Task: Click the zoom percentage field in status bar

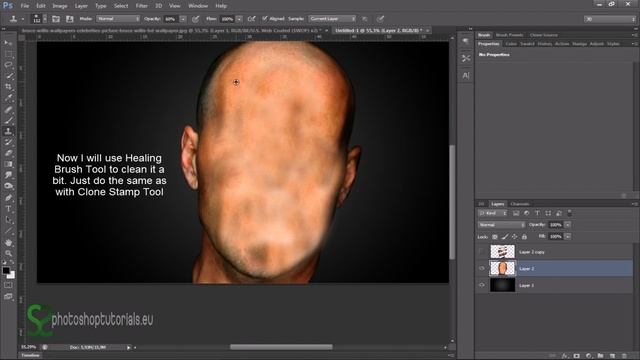Action: click(29, 347)
